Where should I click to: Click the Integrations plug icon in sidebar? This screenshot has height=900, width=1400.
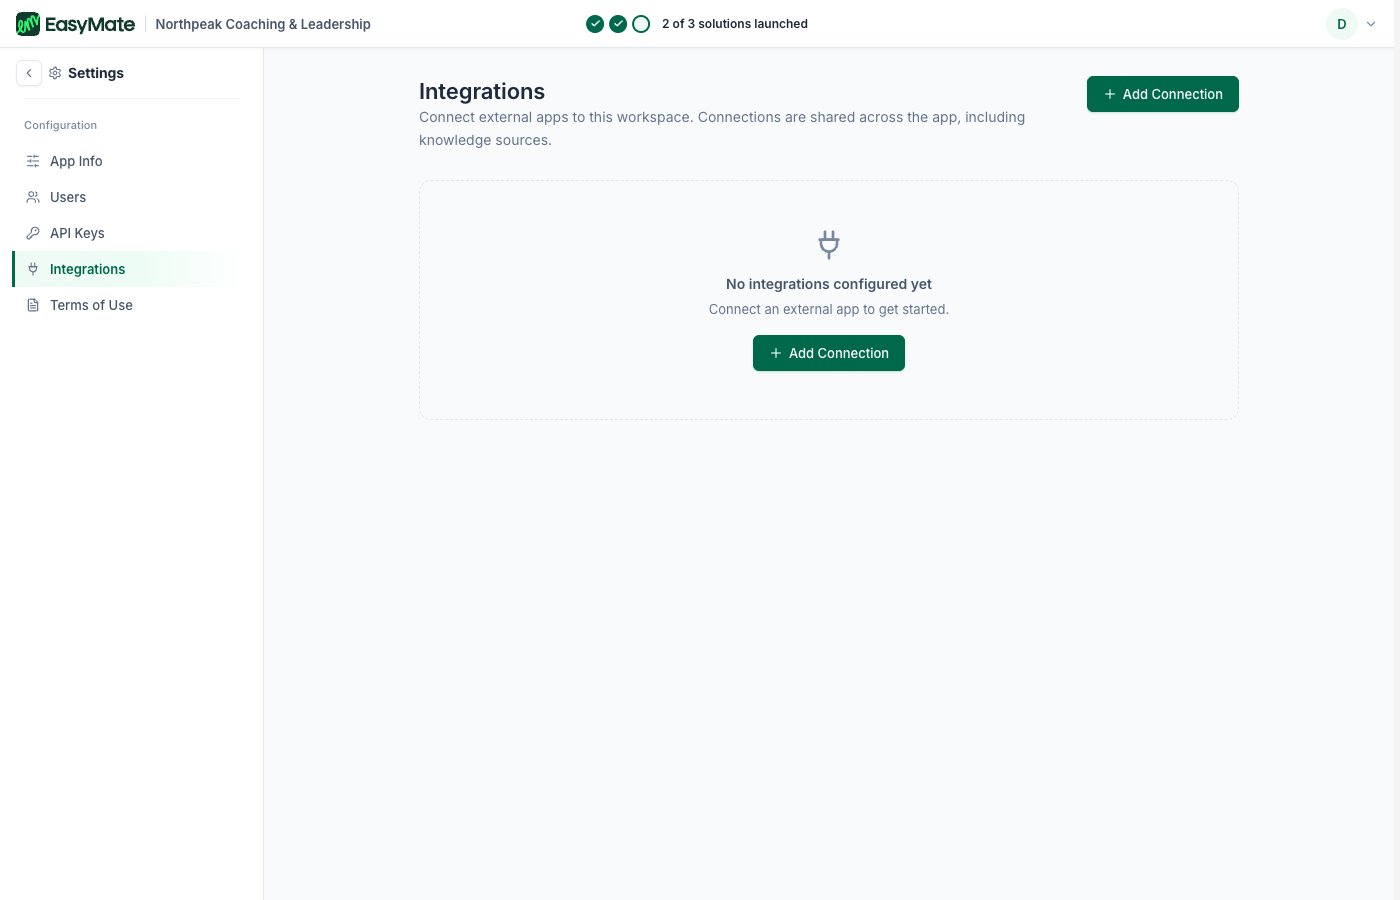pyautogui.click(x=33, y=269)
